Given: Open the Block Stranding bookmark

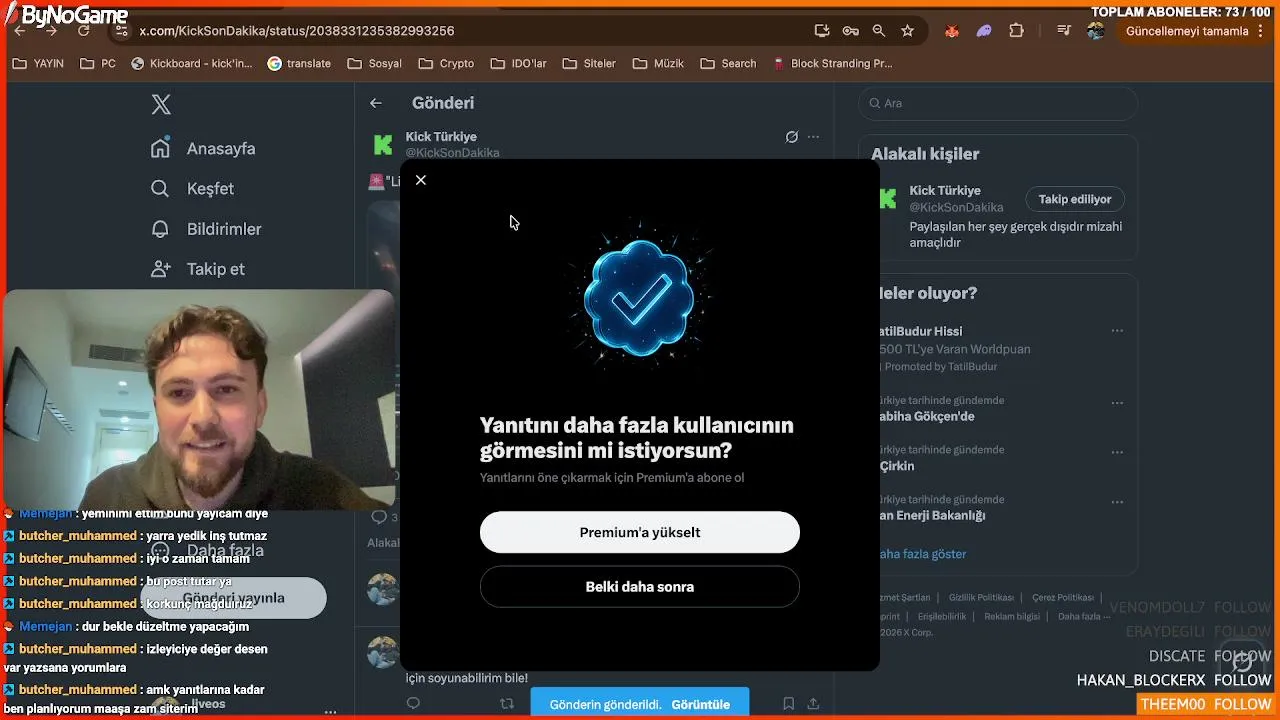Looking at the screenshot, I should tap(833, 63).
